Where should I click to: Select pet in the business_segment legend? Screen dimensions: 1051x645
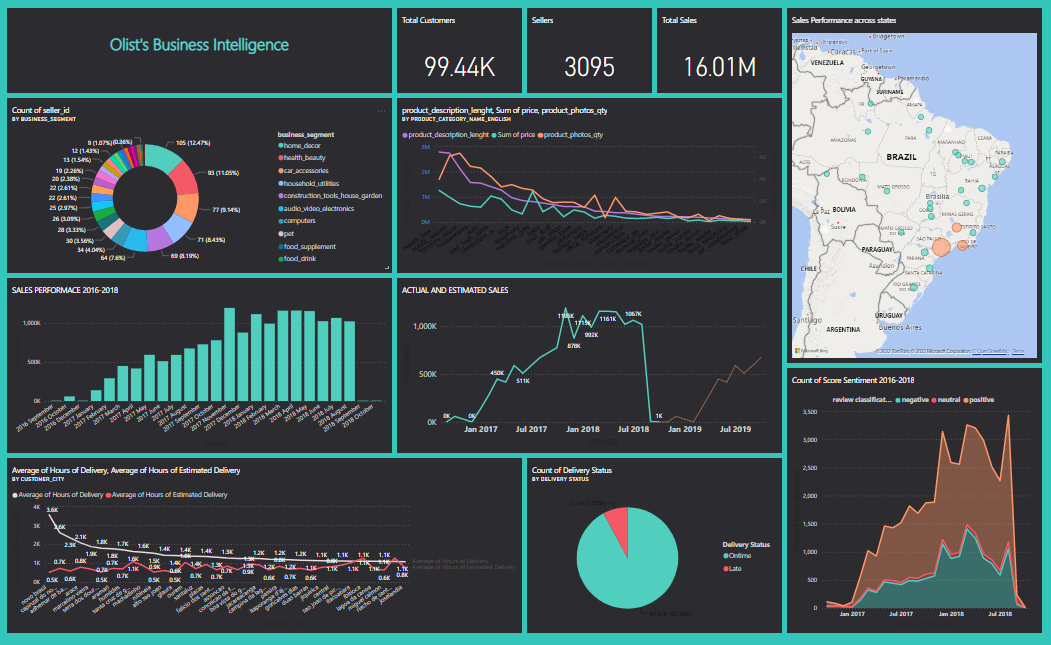pos(286,233)
